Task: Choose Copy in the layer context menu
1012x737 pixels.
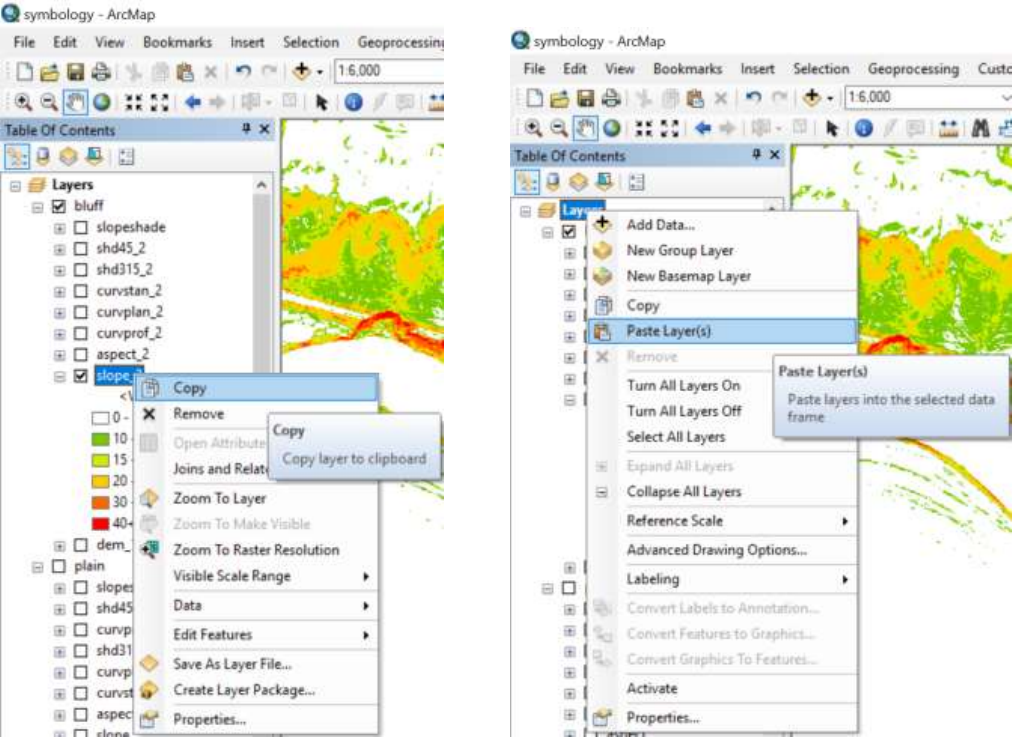Action: click(256, 388)
